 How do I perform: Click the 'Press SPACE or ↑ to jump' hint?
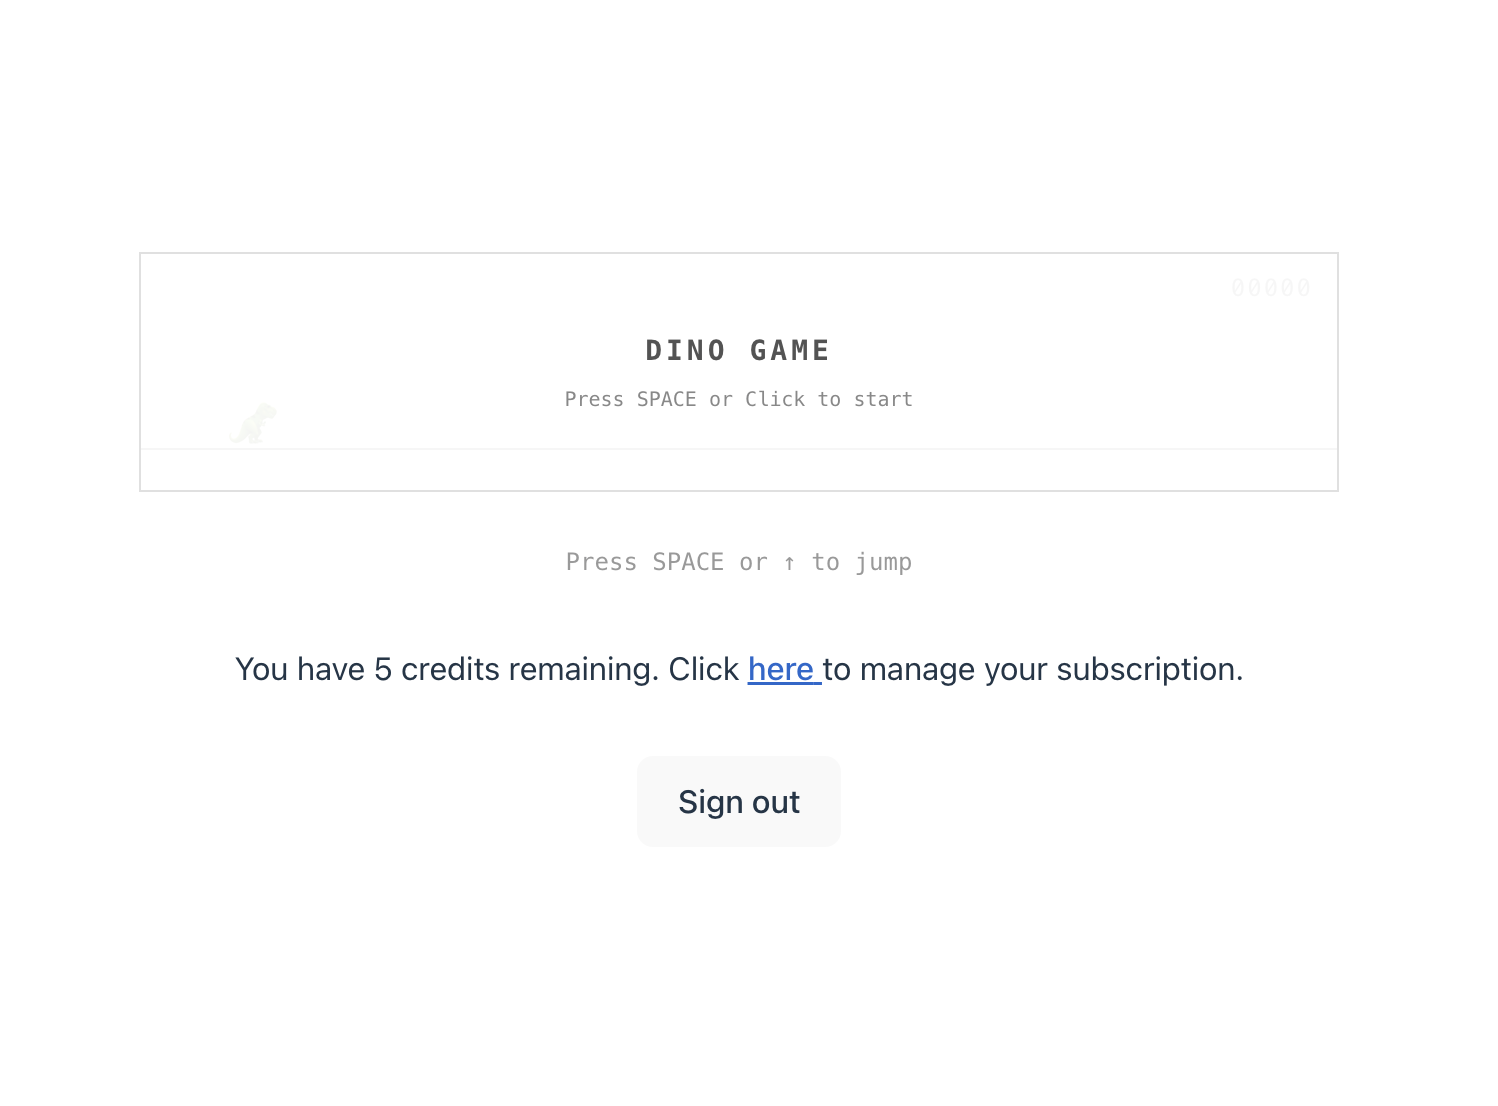click(738, 561)
